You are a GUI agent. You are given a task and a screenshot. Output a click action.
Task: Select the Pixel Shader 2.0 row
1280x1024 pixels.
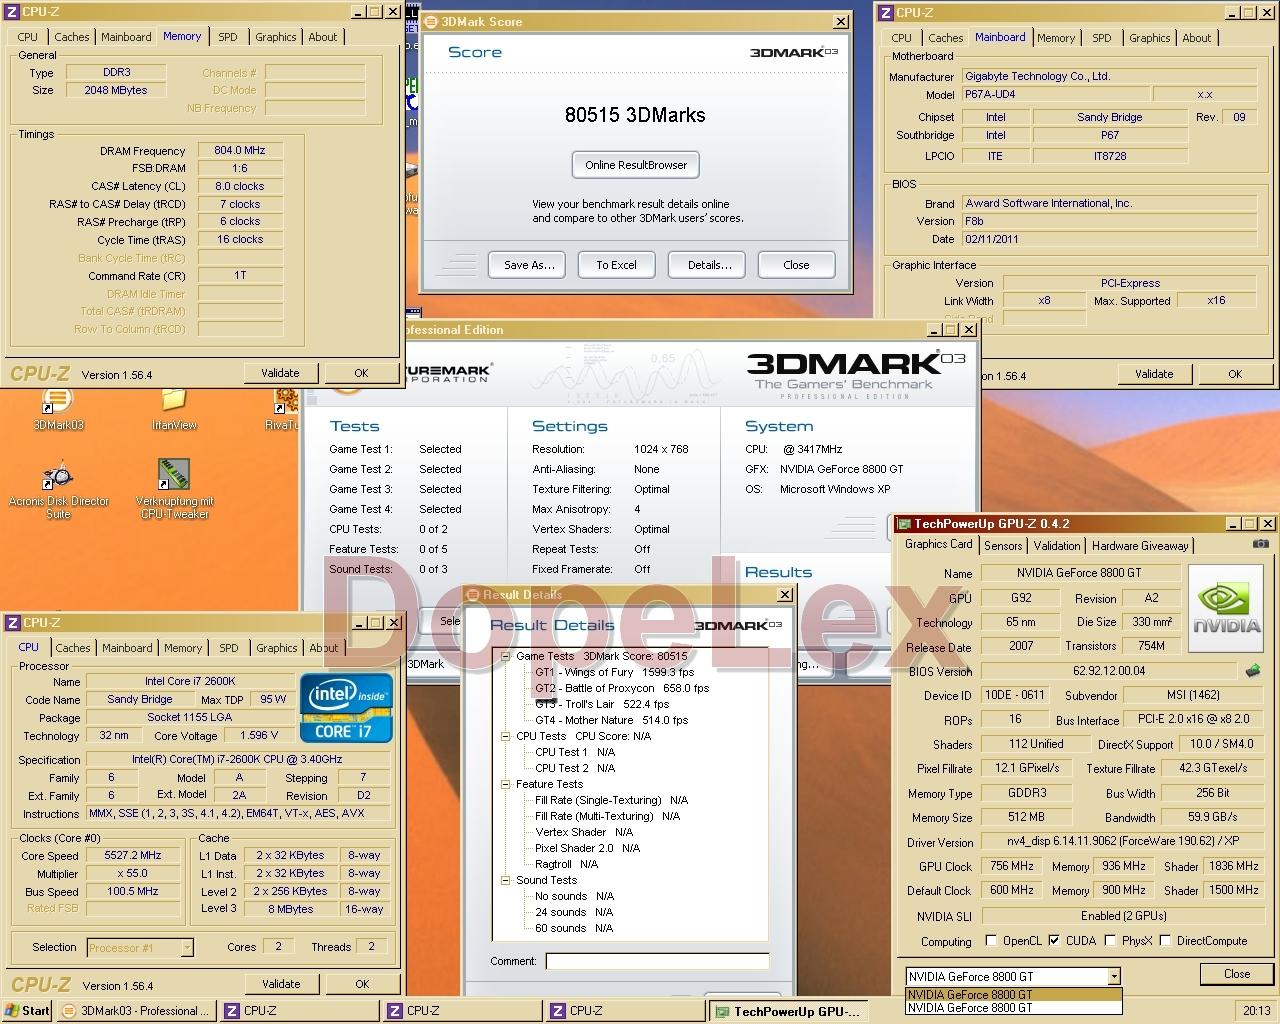point(587,848)
